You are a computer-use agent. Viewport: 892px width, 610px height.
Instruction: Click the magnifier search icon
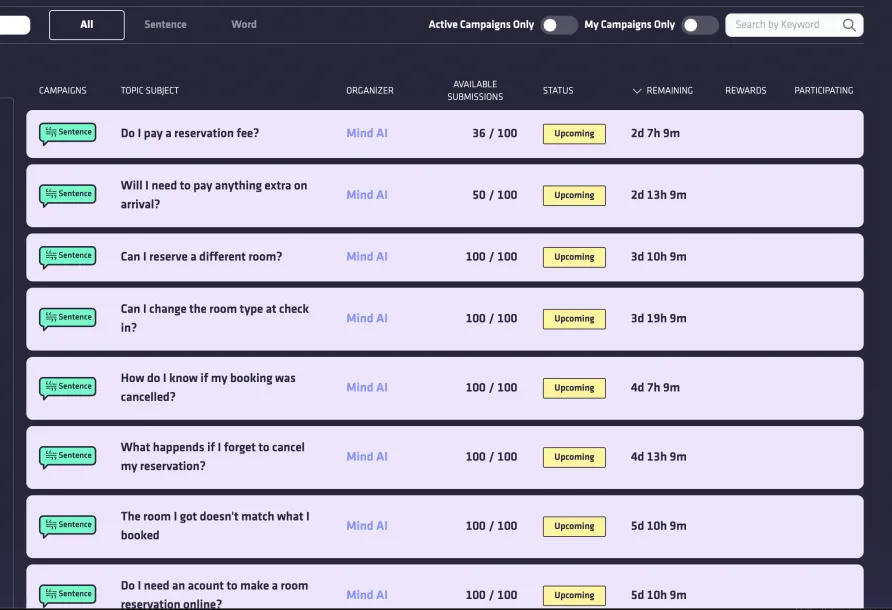(x=849, y=25)
